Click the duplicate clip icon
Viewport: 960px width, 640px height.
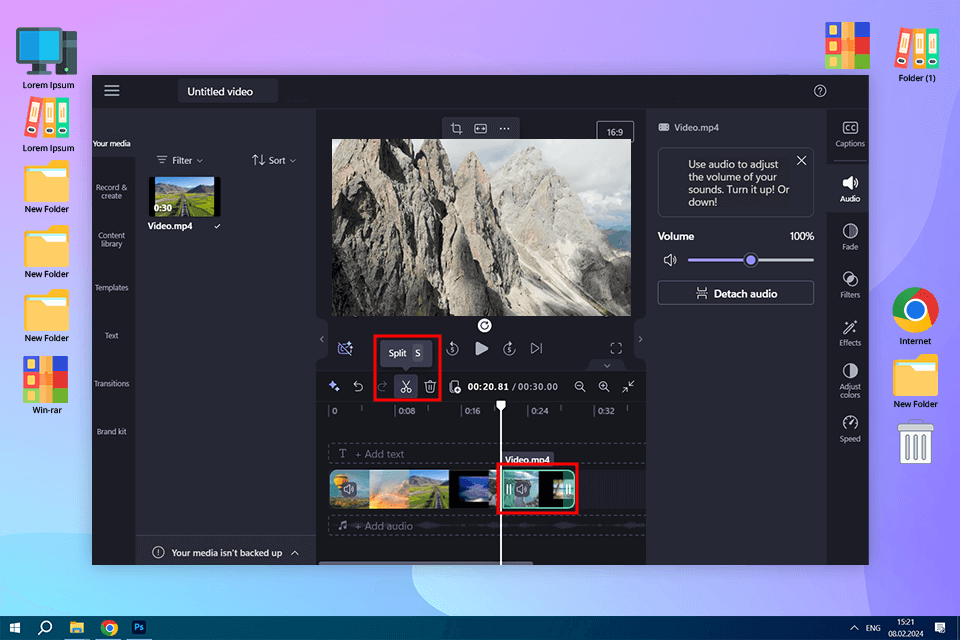pyautogui.click(x=455, y=386)
